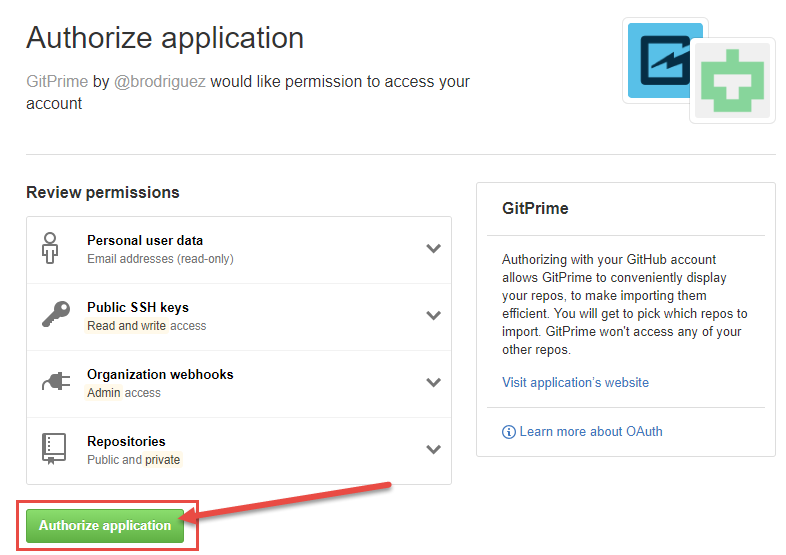The height and width of the screenshot is (555, 786).
Task: Click the blue GitPrime application logo
Action: coord(665,61)
